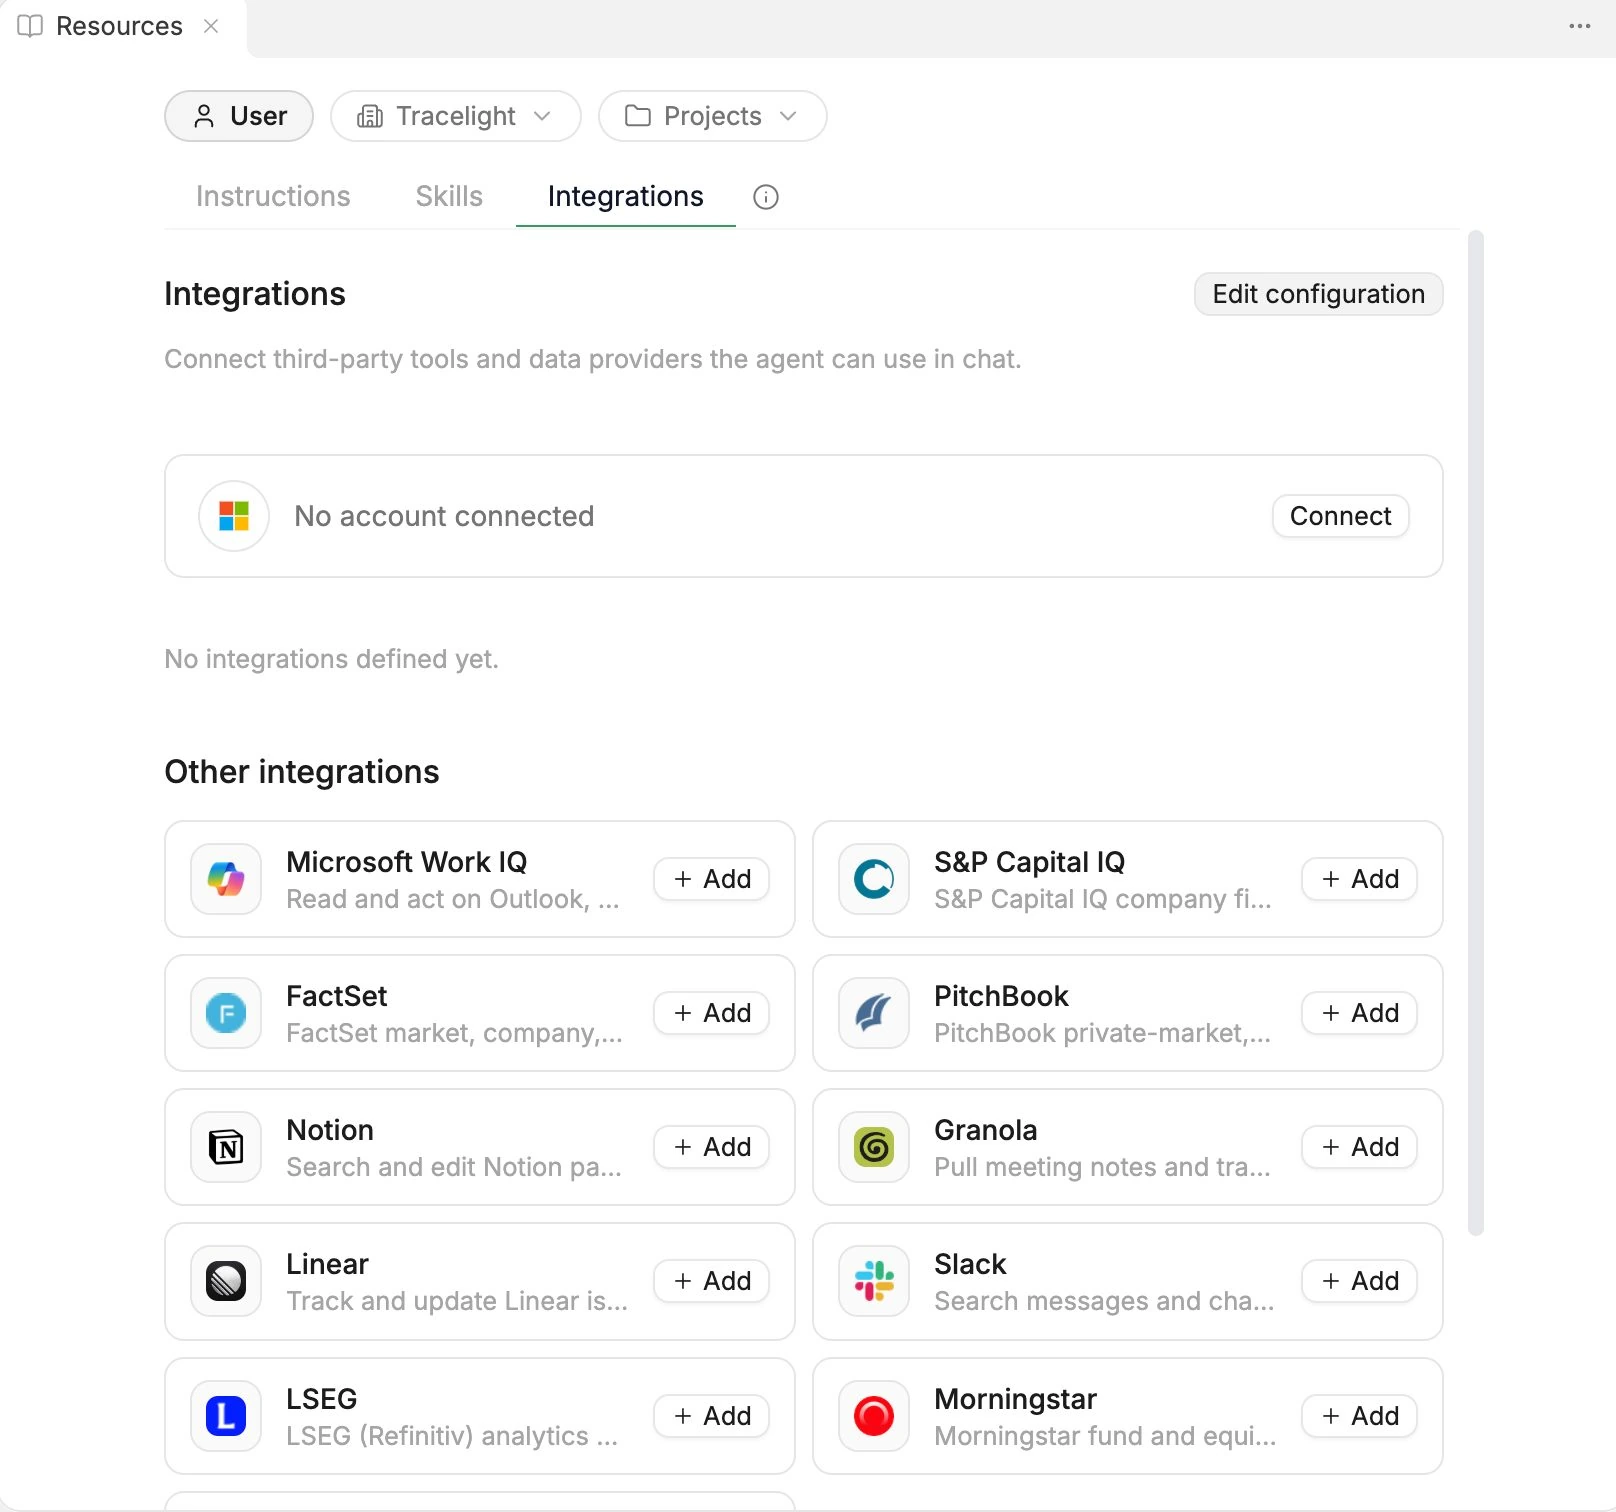Click the Morningstar logo icon
This screenshot has width=1616, height=1512.
pyautogui.click(x=874, y=1416)
